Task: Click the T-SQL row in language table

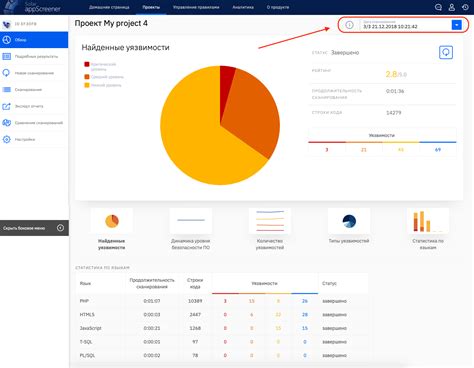Action: pos(222,342)
